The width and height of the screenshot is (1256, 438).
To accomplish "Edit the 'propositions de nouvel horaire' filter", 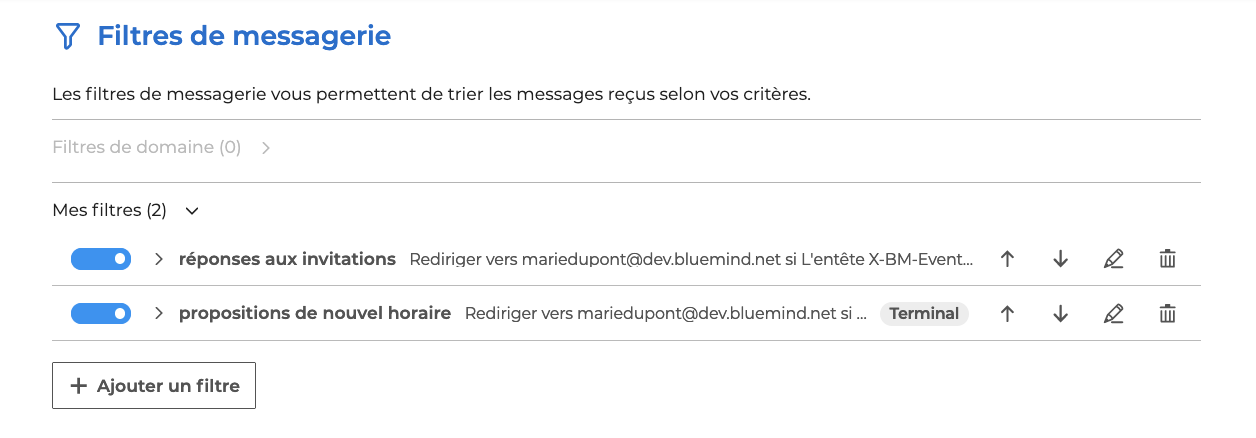I will click(x=1113, y=314).
